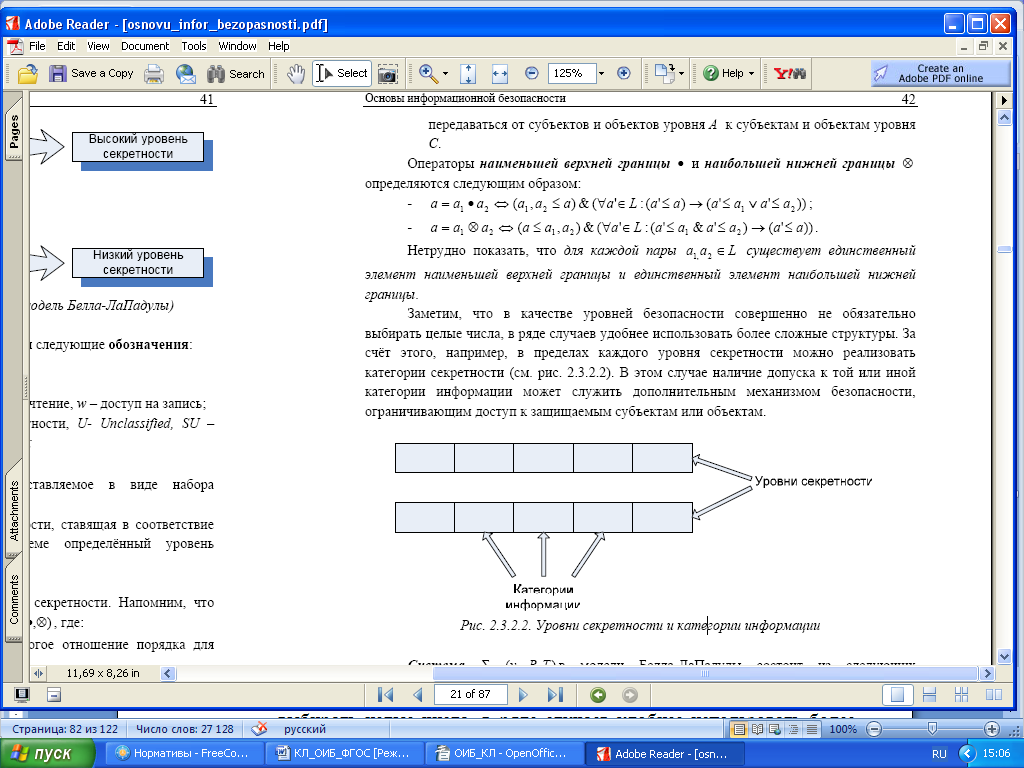Screen dimensions: 1024x768
Task: Click the Word spell-check status icon
Action: coord(259,729)
